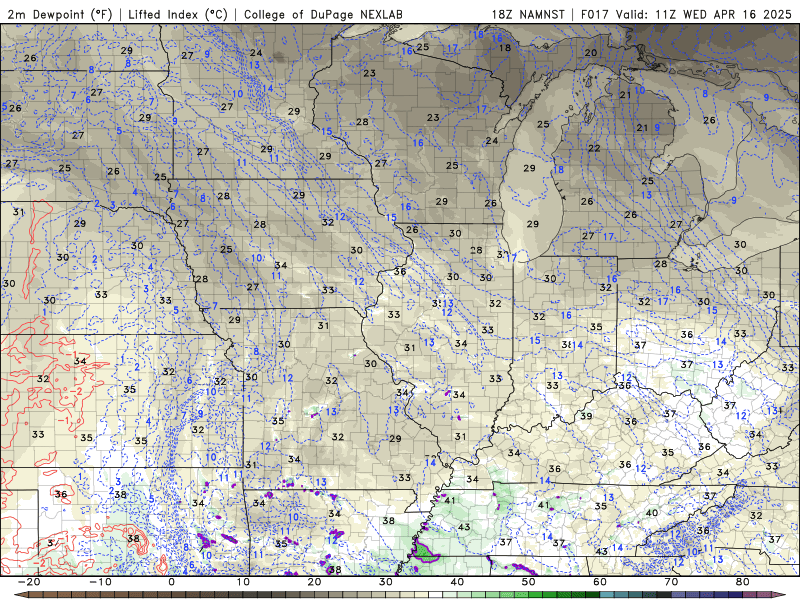Click the black '22' dewpoint value in Michigan
Screen dimensions: 800x600
594,148
